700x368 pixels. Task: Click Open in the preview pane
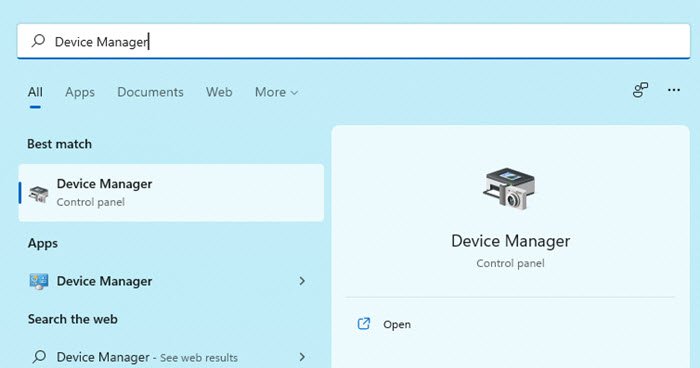click(397, 324)
